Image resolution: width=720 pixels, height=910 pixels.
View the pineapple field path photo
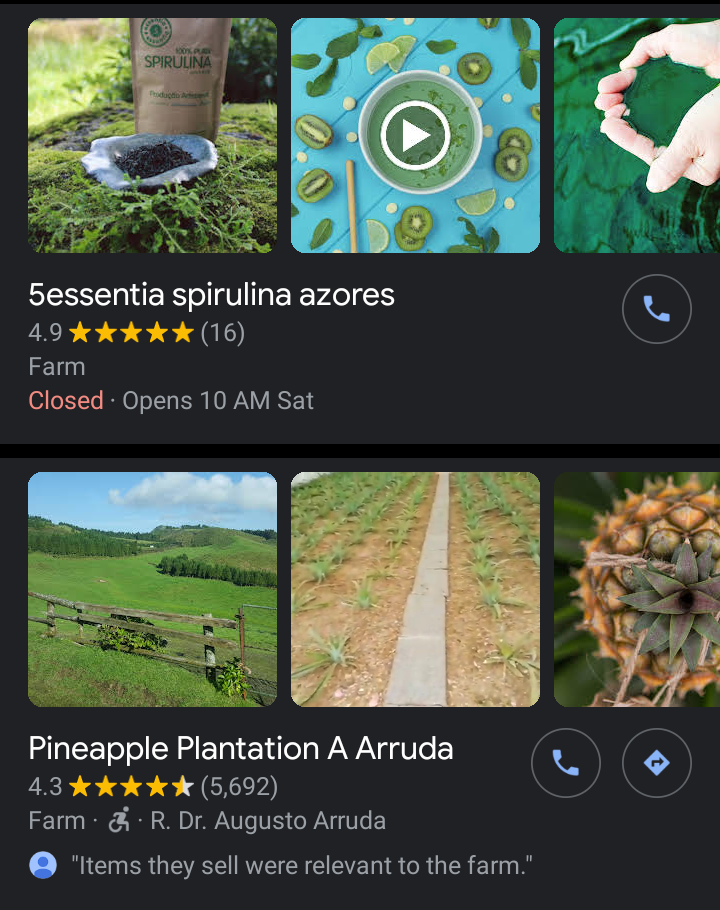tap(415, 589)
